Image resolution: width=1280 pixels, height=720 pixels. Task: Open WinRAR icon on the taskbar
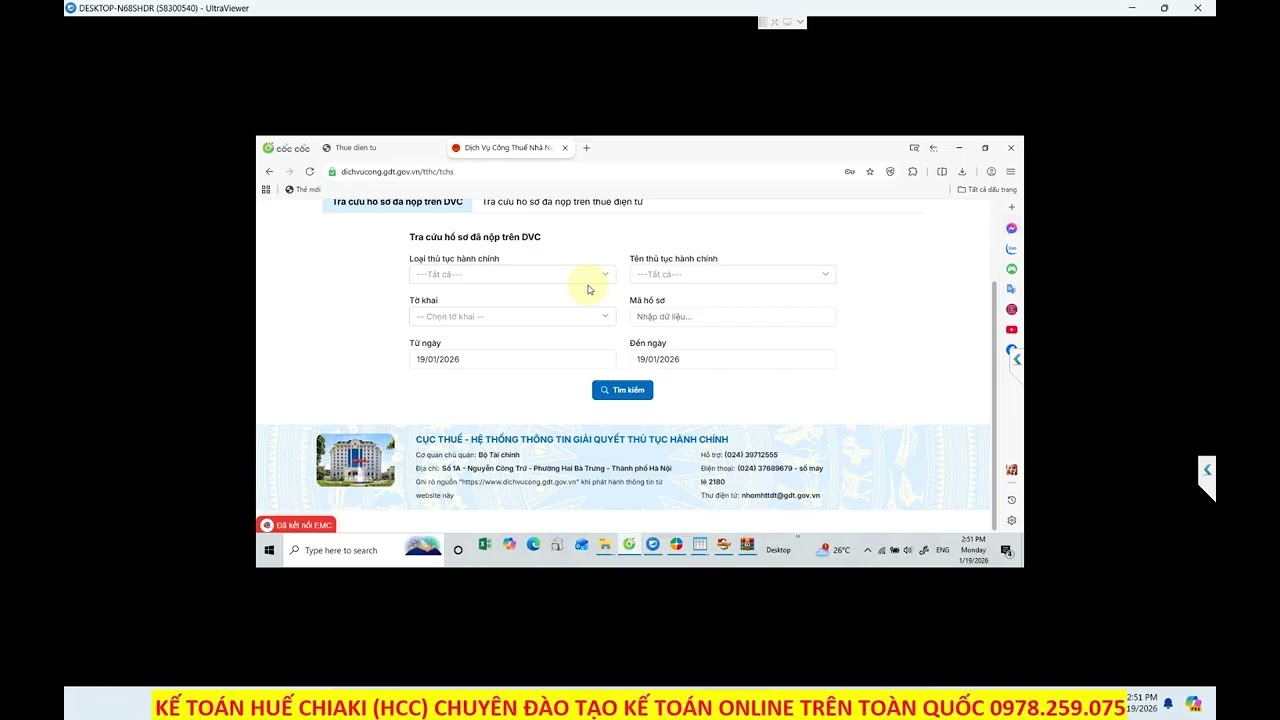(x=747, y=545)
